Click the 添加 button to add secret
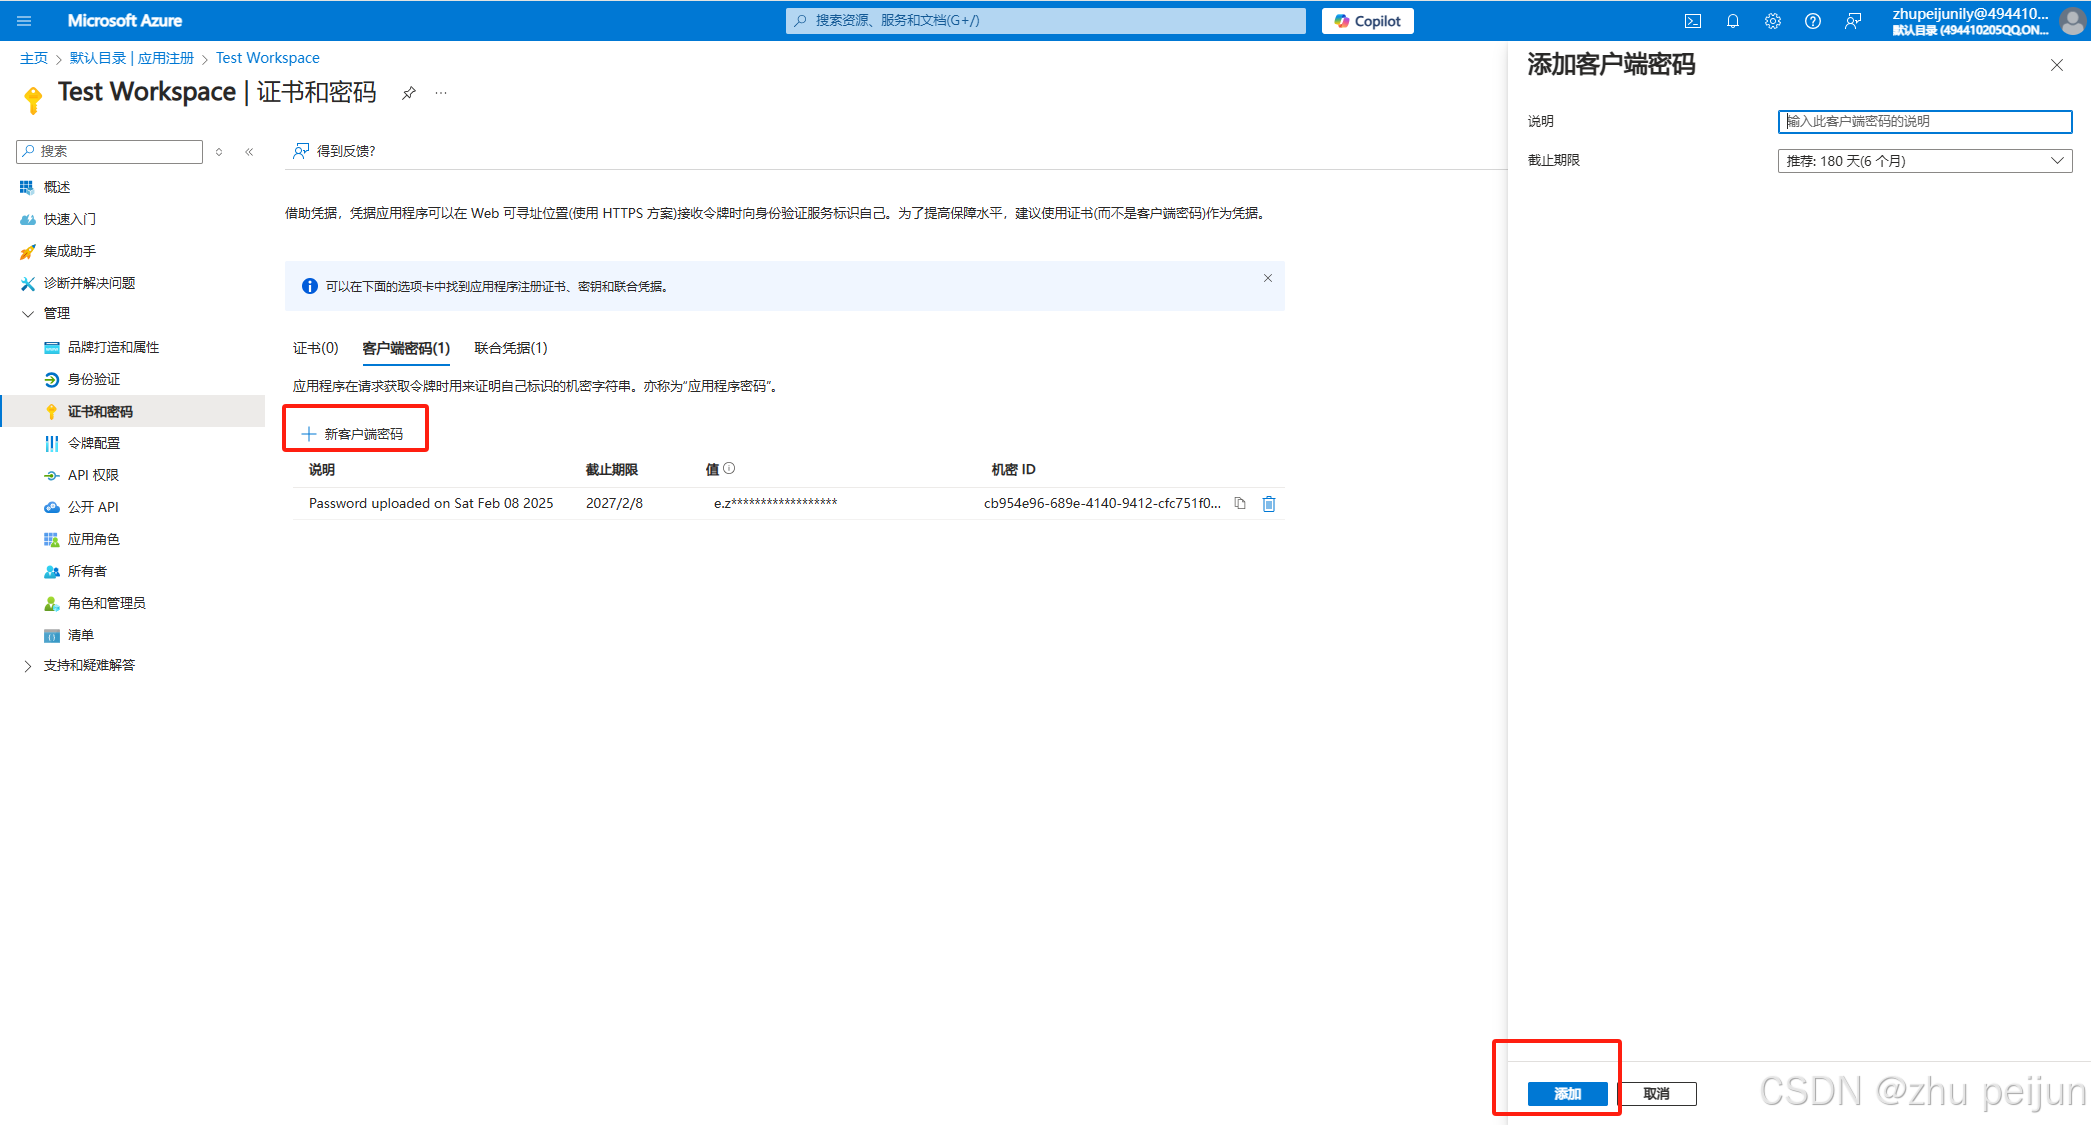Image resolution: width=2091 pixels, height=1125 pixels. click(1566, 1093)
